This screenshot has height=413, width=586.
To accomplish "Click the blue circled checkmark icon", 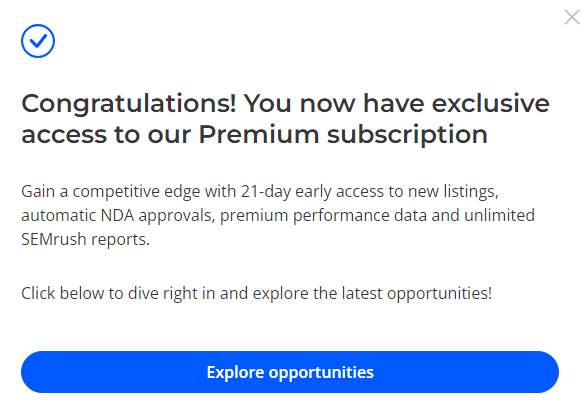I will pyautogui.click(x=38, y=41).
